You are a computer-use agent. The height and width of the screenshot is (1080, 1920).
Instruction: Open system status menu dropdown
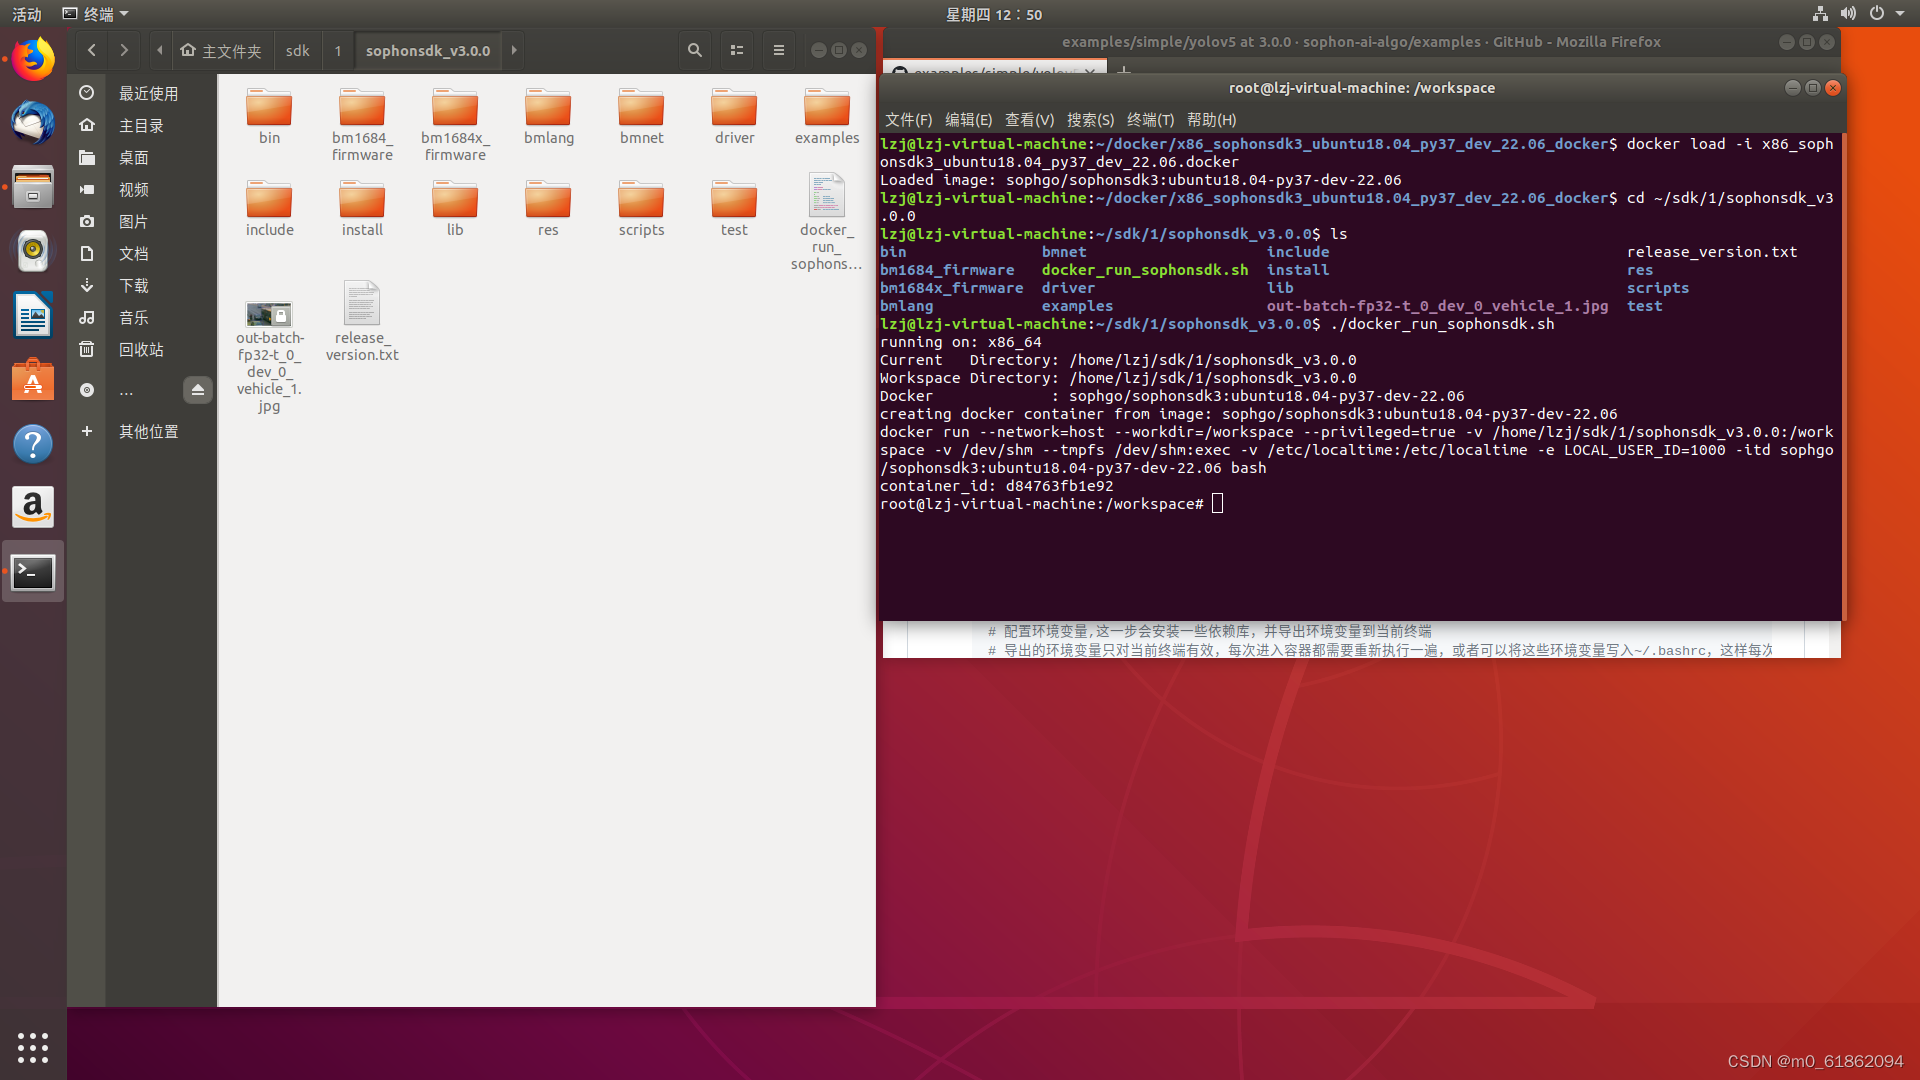point(1900,14)
